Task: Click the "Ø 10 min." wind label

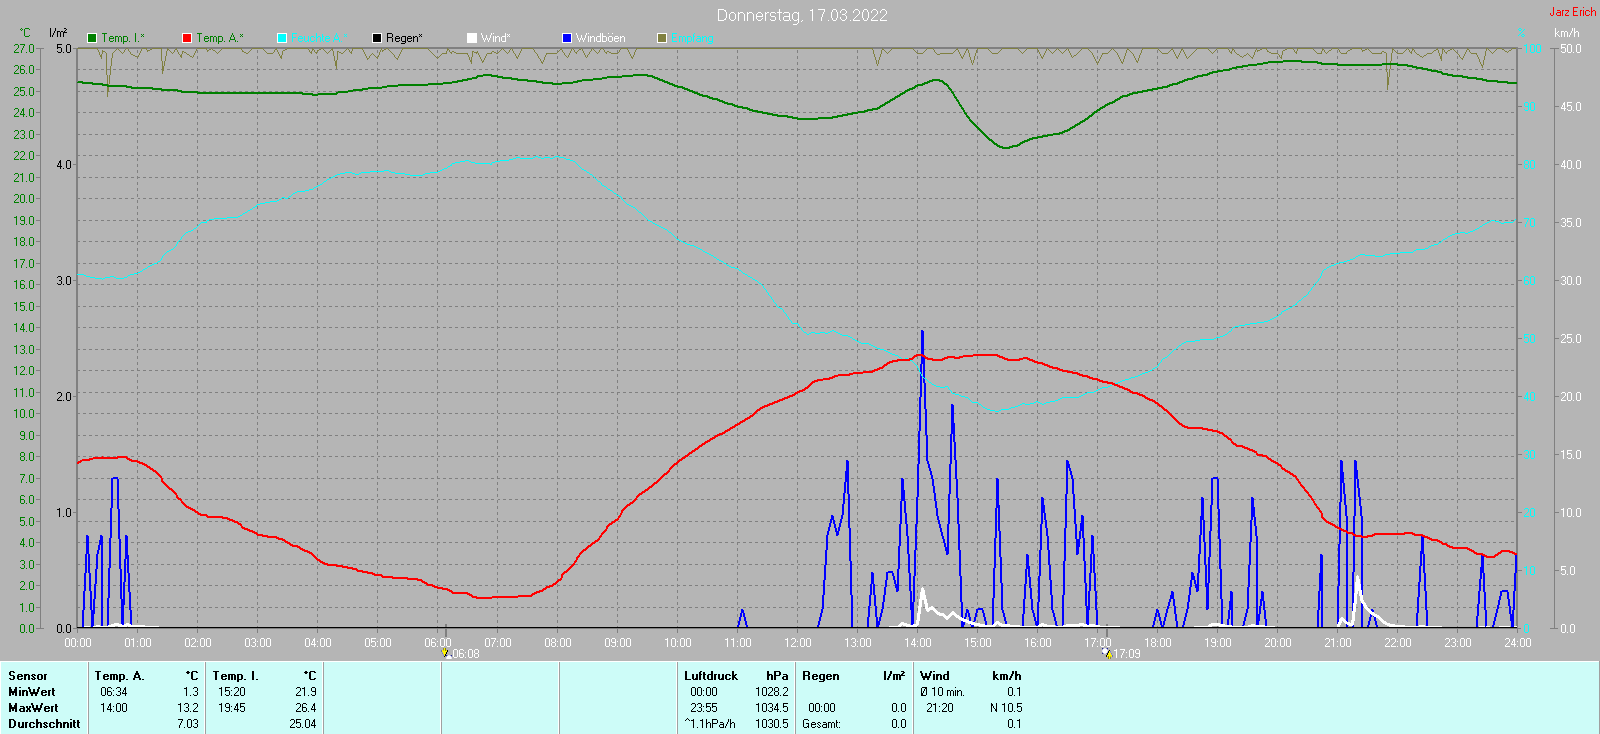Action: (943, 692)
